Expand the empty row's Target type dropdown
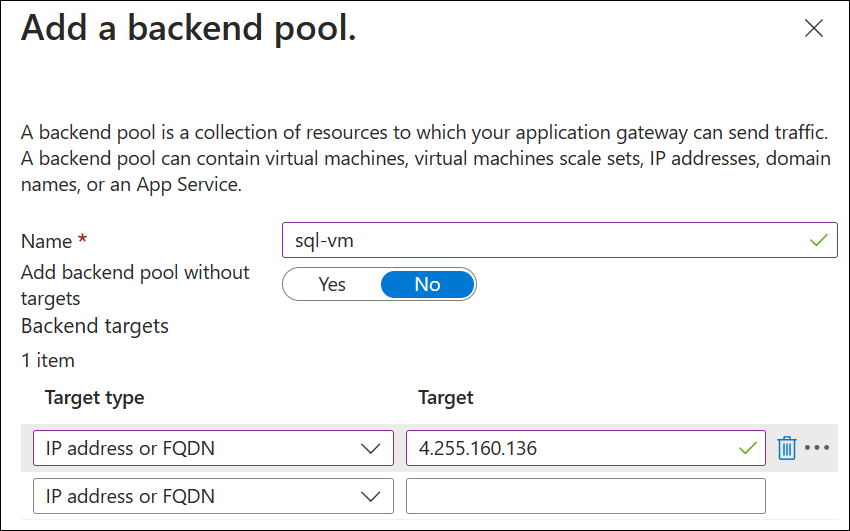 pyautogui.click(x=213, y=496)
